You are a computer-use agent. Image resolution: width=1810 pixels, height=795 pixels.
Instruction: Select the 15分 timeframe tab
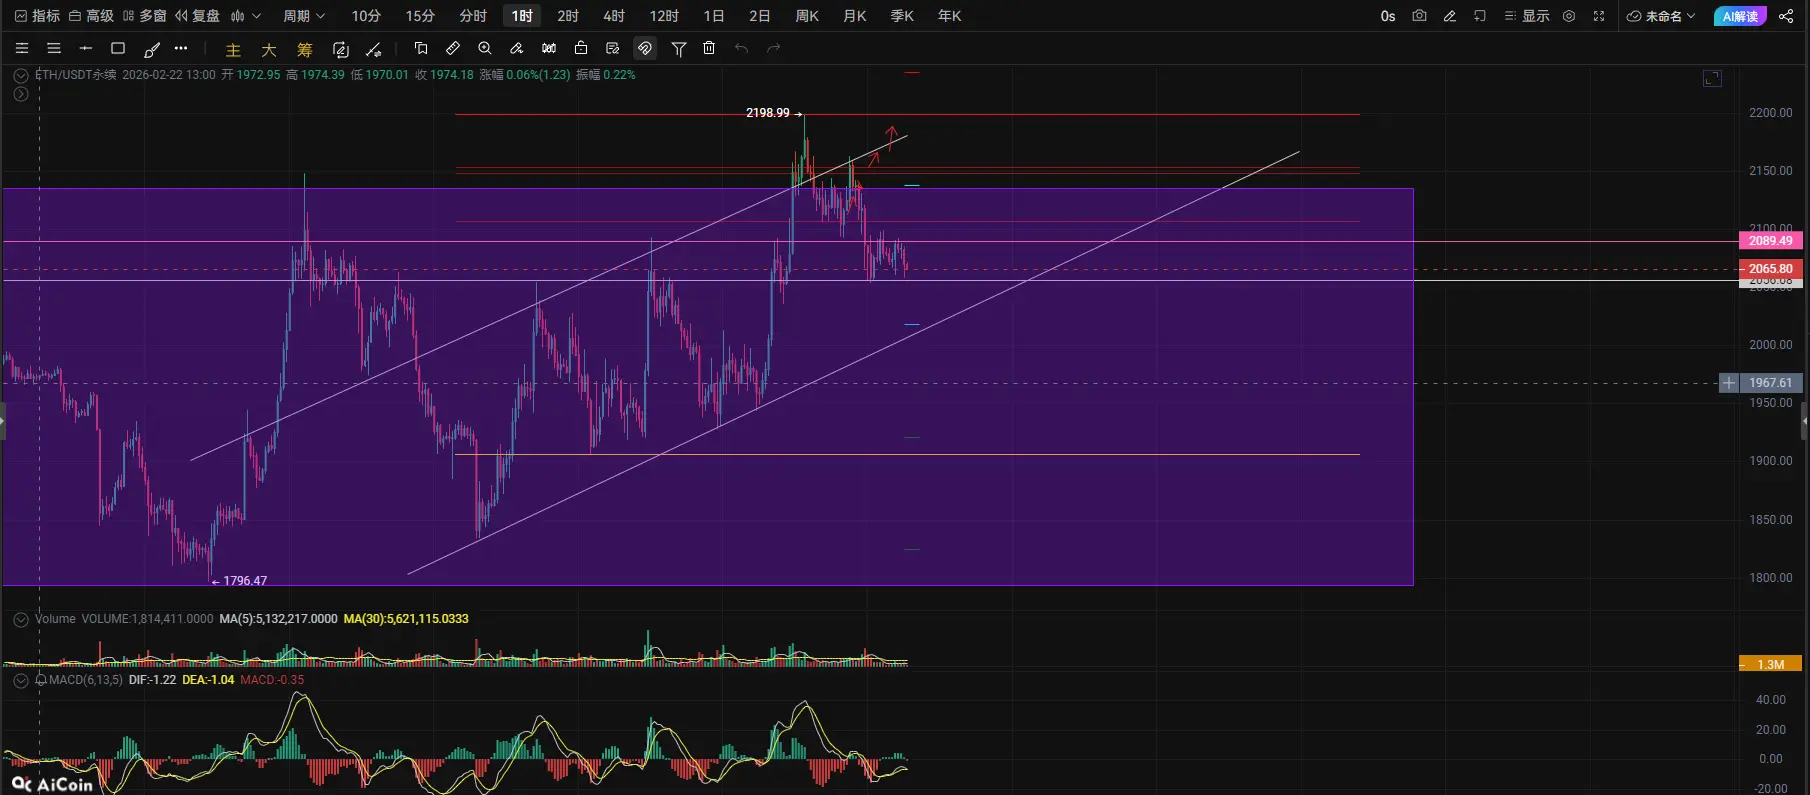(420, 16)
